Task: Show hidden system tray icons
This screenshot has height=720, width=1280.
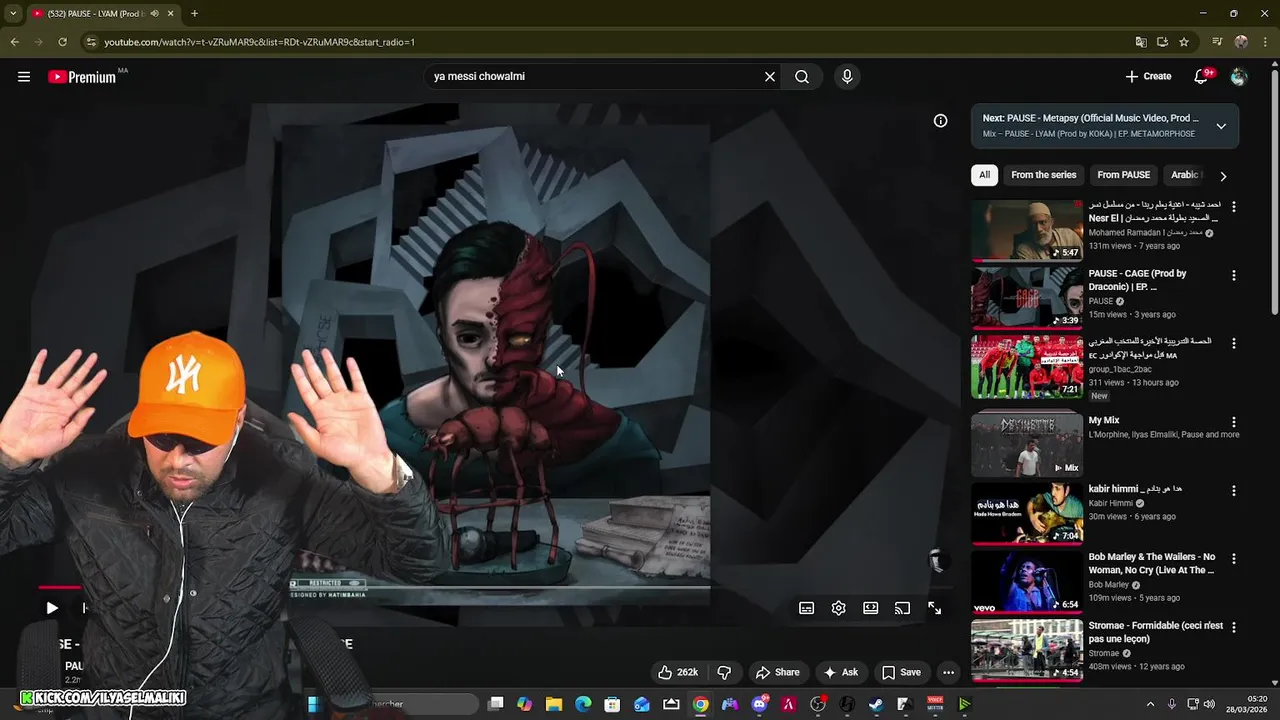Action: [1150, 704]
